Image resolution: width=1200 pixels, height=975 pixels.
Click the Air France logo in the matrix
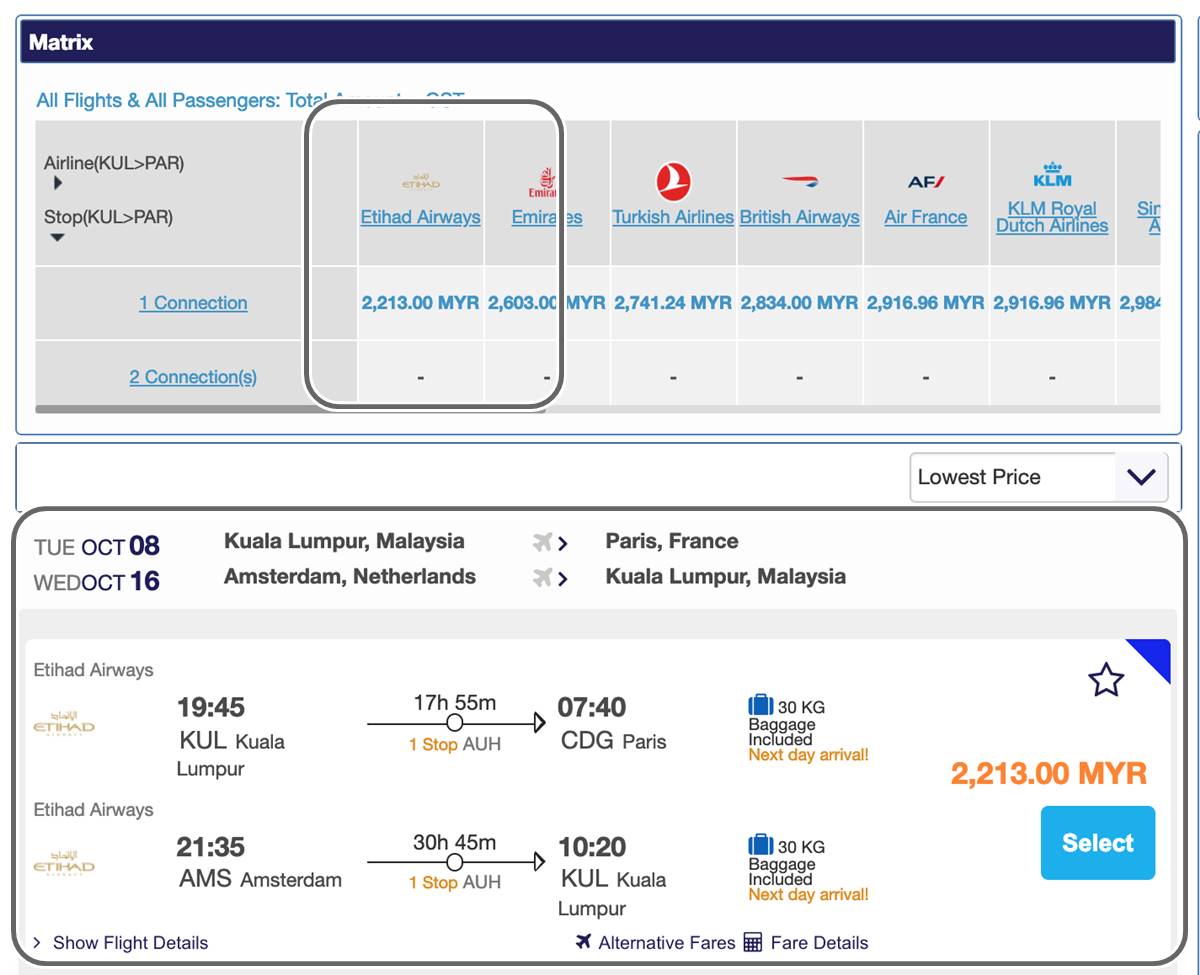click(x=926, y=182)
